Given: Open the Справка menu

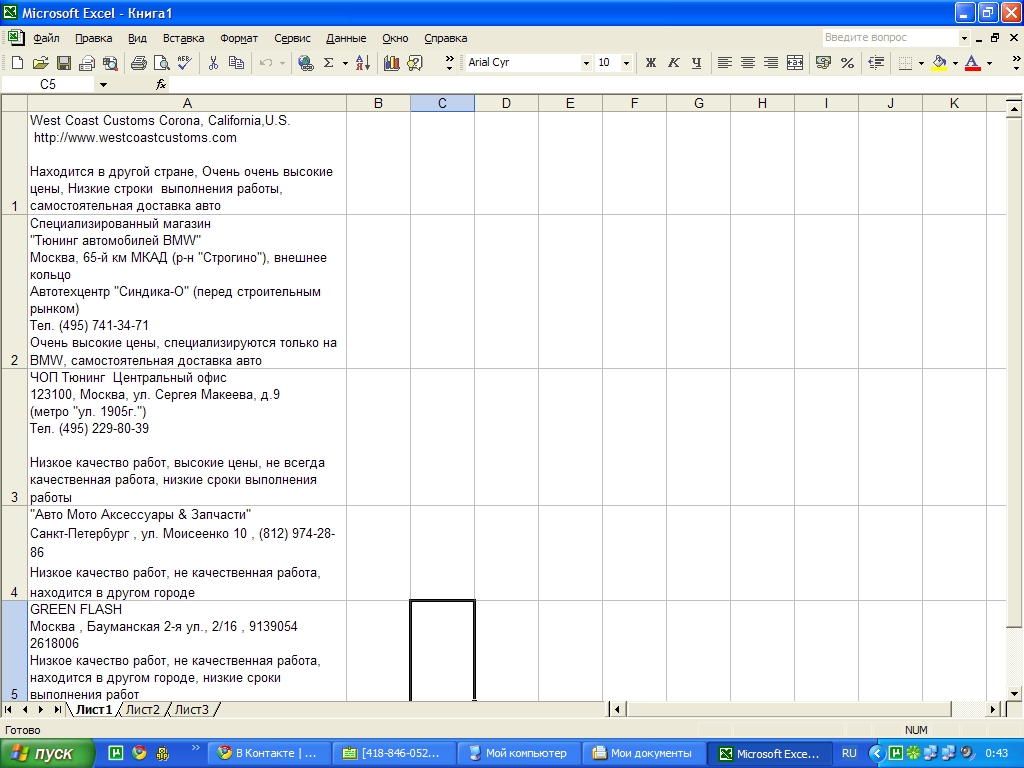Looking at the screenshot, I should coord(445,38).
